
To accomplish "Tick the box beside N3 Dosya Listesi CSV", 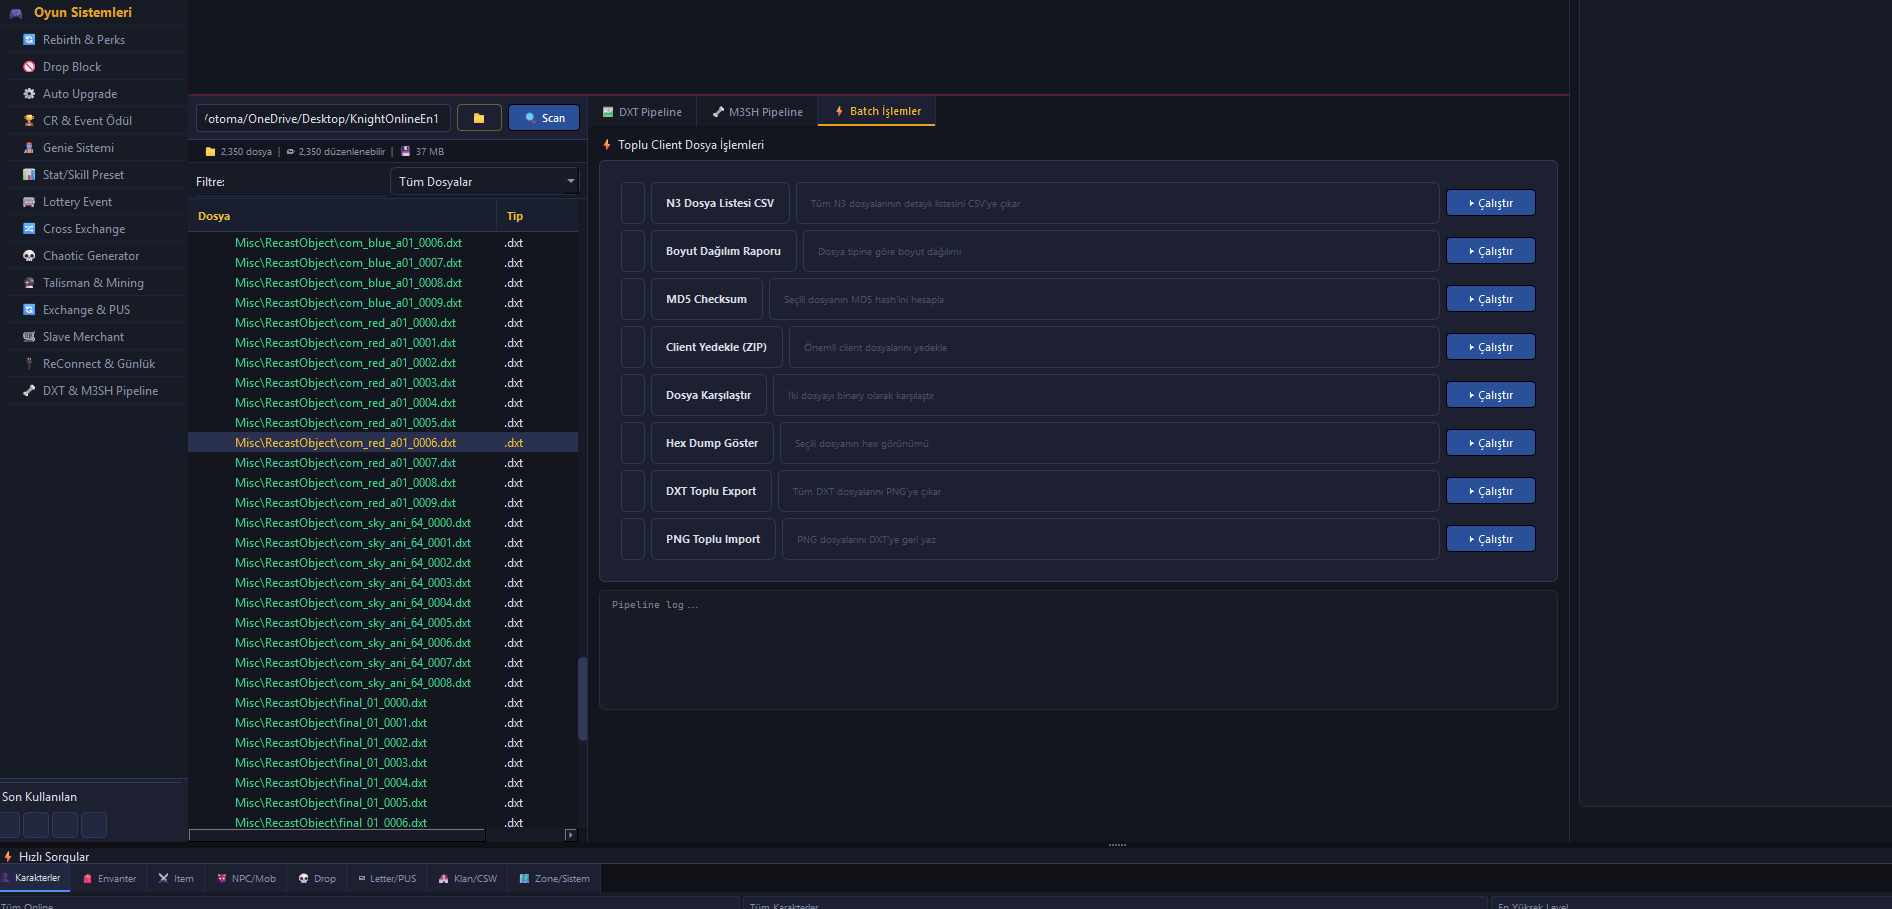I will [x=633, y=203].
